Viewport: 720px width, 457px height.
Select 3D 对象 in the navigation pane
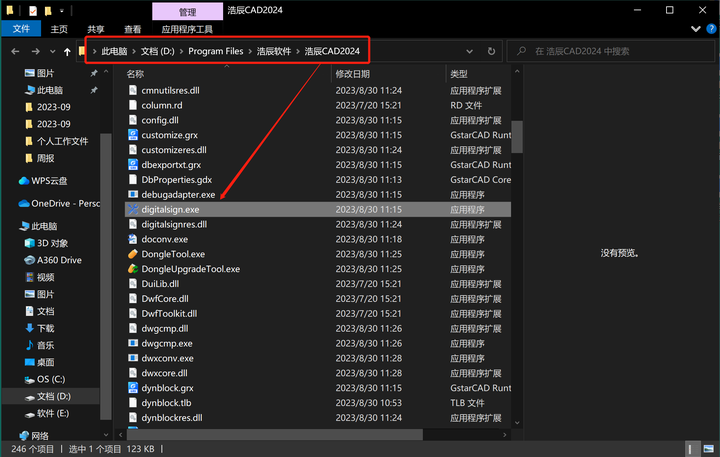tap(46, 243)
